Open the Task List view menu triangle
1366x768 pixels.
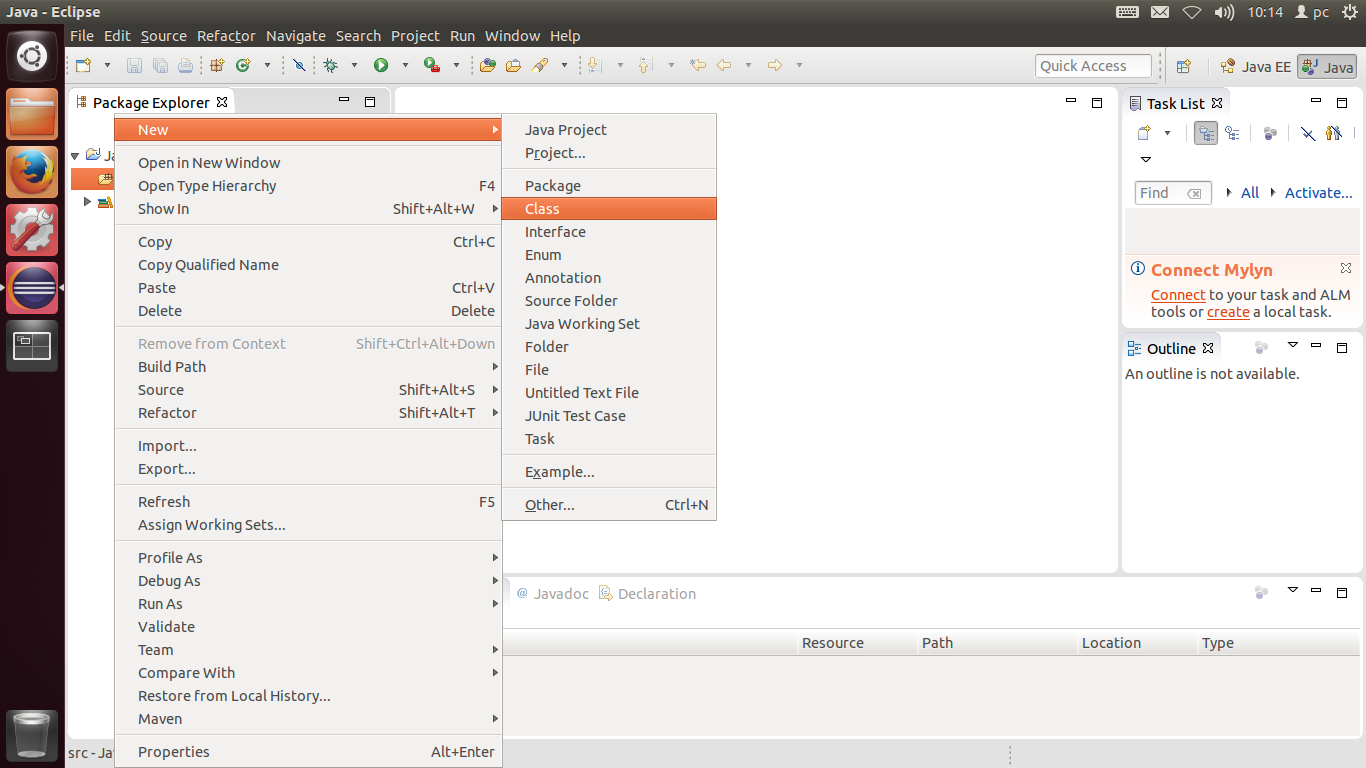point(1146,160)
